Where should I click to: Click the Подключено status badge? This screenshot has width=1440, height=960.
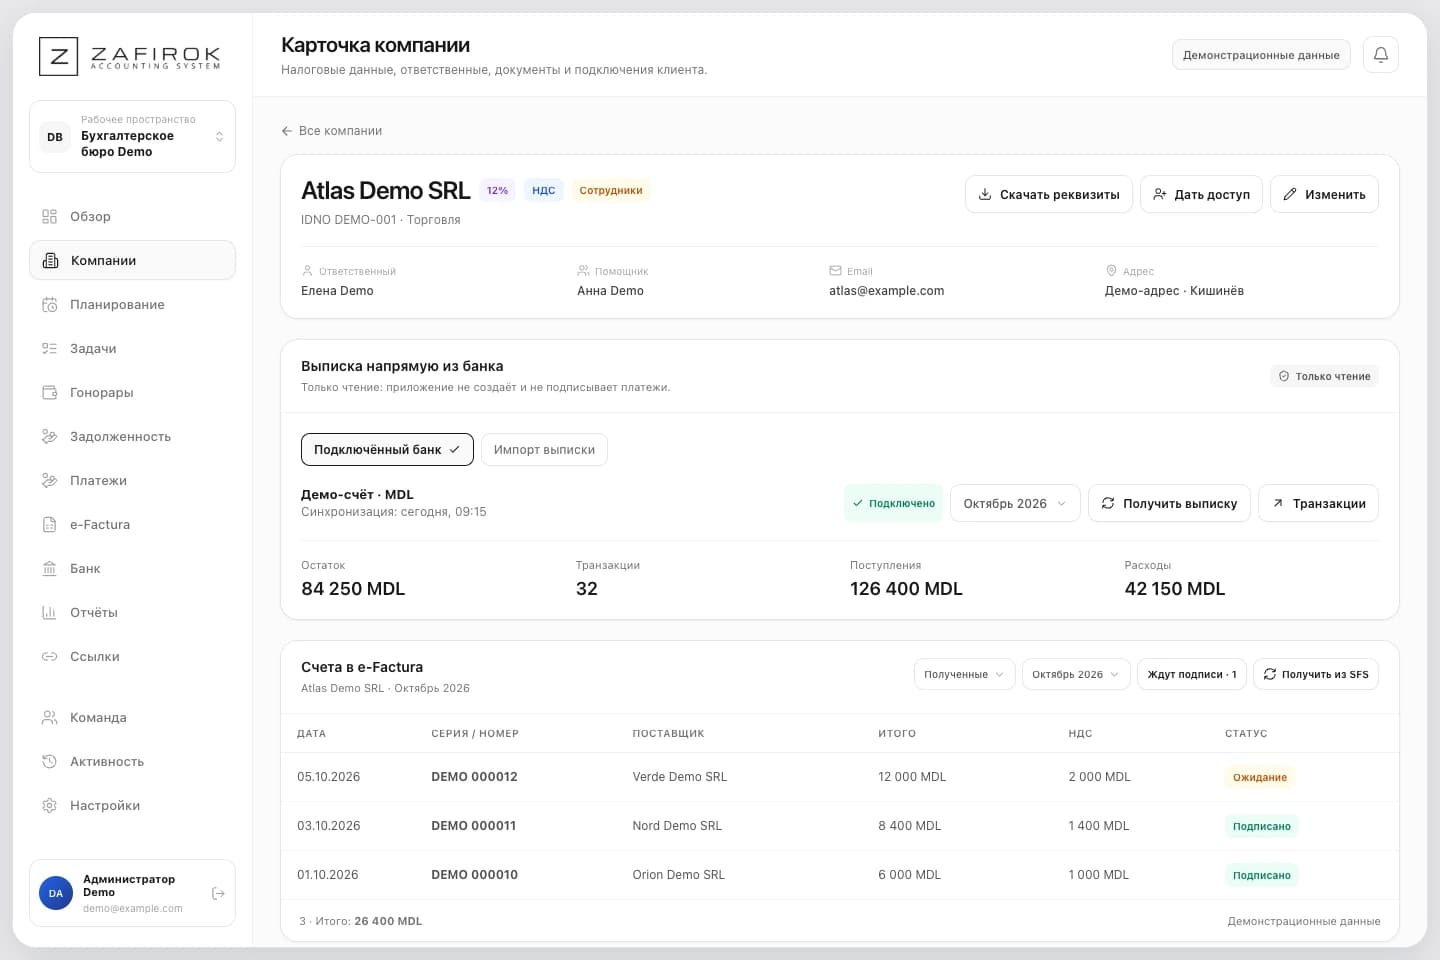click(x=894, y=504)
